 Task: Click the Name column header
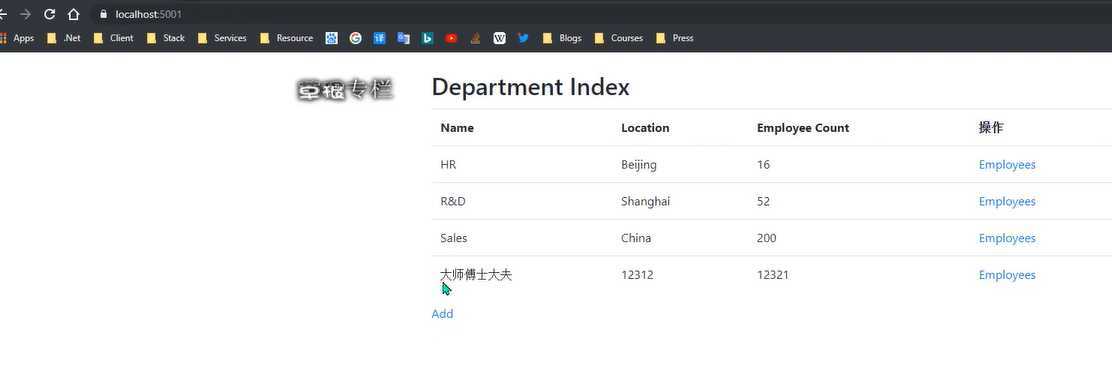[x=457, y=128]
